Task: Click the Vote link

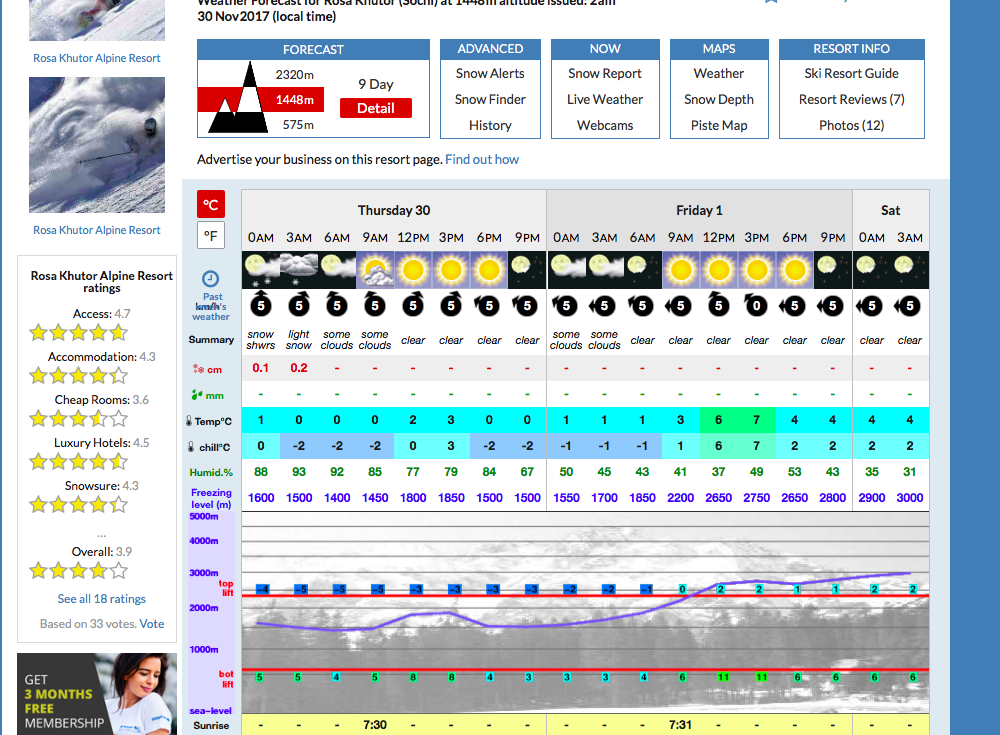Action: pos(152,624)
